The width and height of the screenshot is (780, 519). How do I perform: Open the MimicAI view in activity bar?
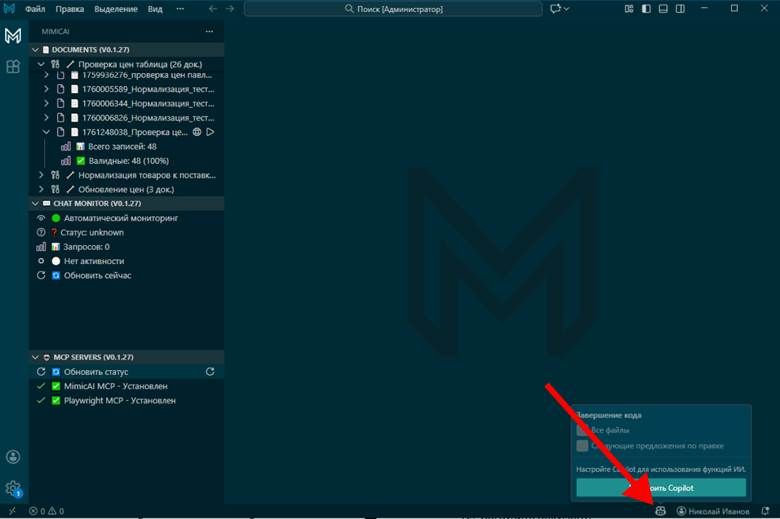click(x=13, y=37)
